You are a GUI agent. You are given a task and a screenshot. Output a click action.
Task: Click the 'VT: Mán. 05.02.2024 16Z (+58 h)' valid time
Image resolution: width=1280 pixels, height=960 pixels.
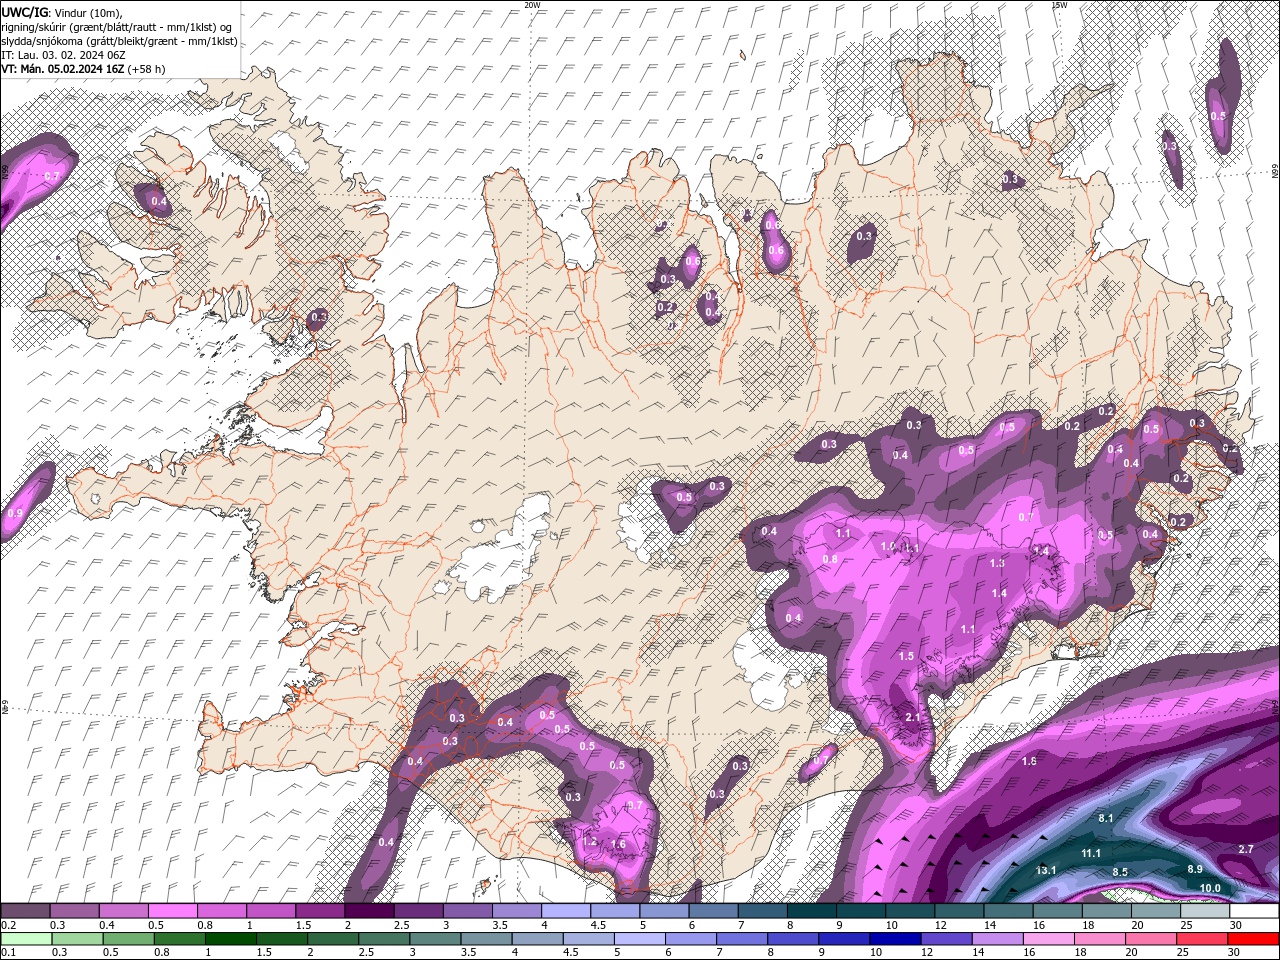pyautogui.click(x=83, y=69)
